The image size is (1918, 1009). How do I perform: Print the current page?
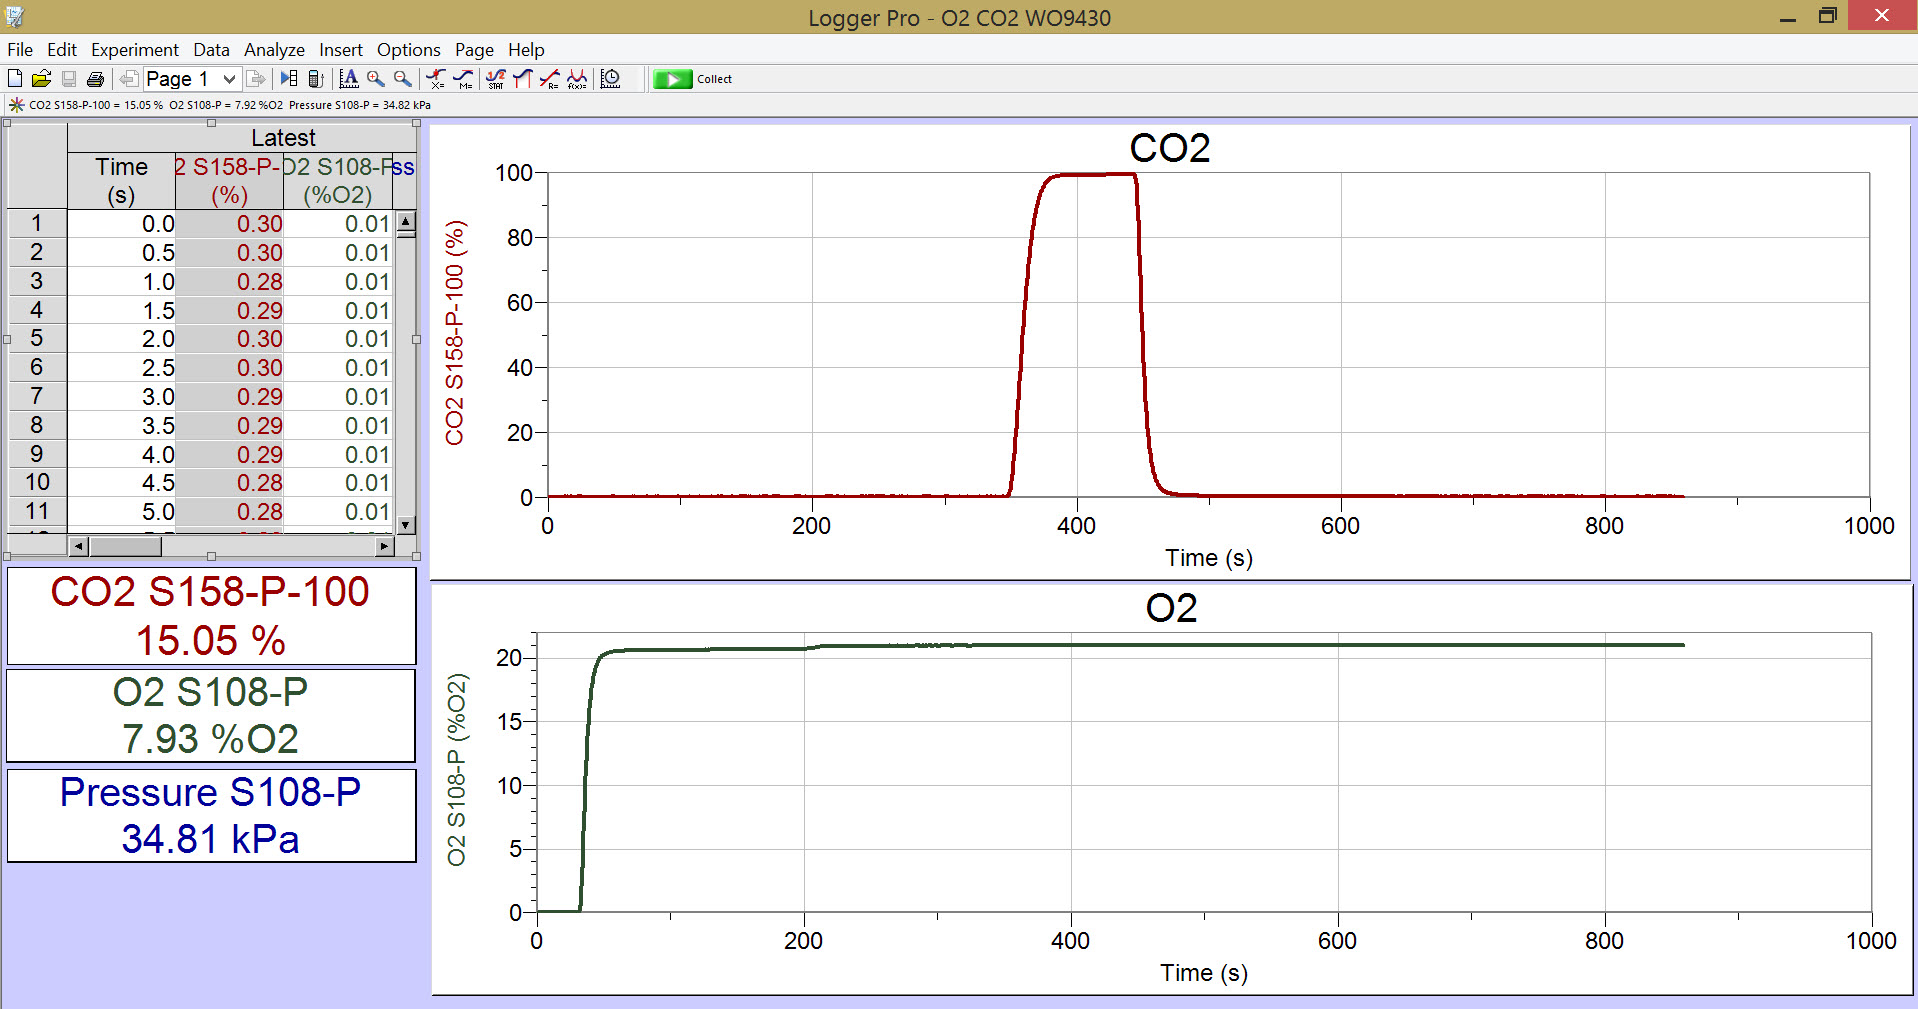point(95,77)
